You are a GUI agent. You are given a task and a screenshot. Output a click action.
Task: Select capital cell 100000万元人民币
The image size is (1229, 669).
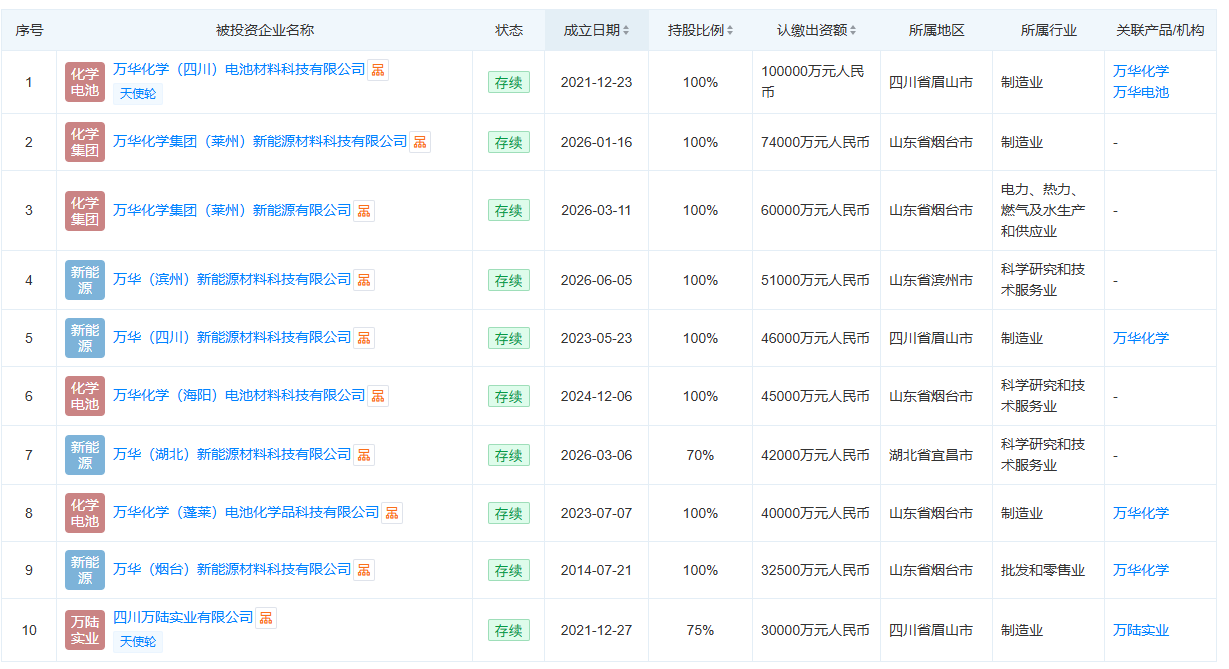click(x=814, y=82)
